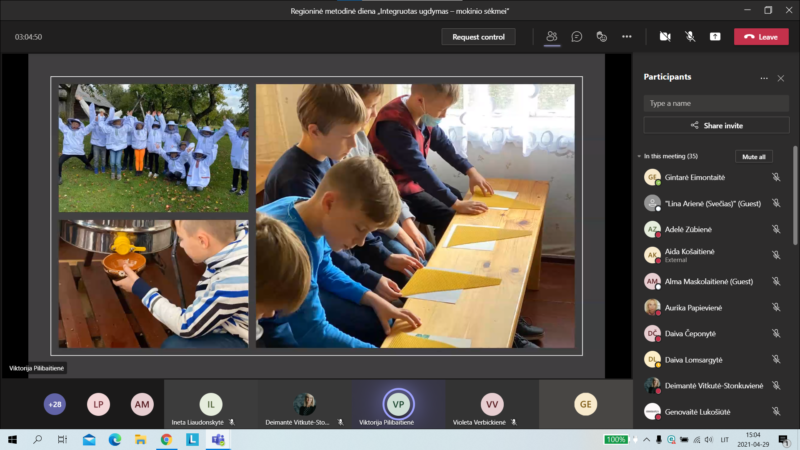The height and width of the screenshot is (450, 800).
Task: Click the share icon in Share invite
Action: 694,126
